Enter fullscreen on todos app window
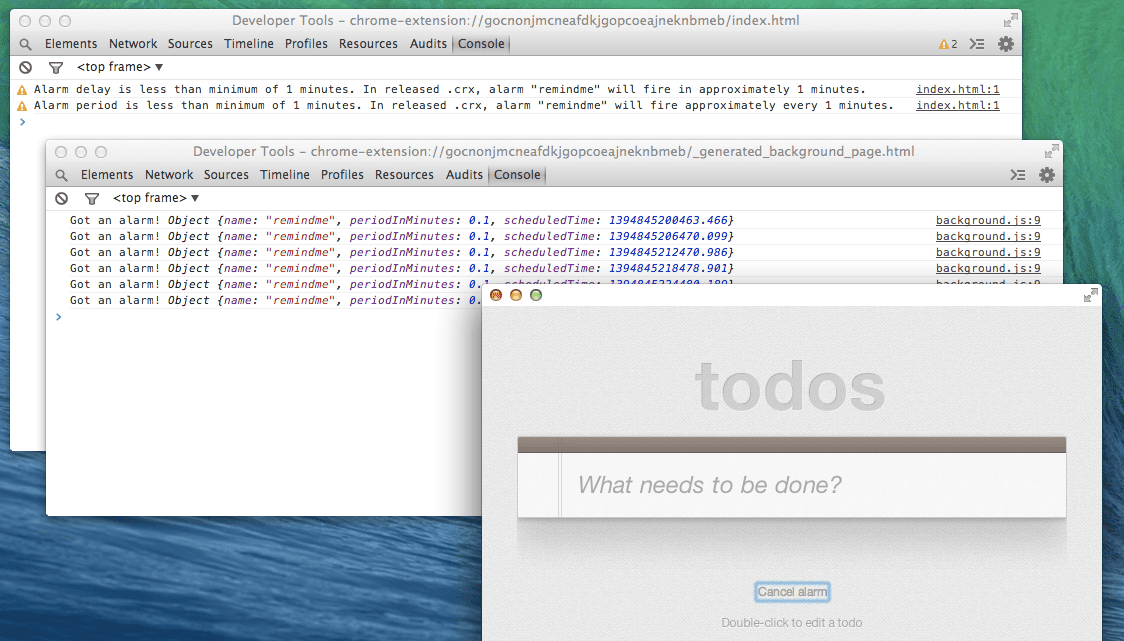 tap(1090, 296)
